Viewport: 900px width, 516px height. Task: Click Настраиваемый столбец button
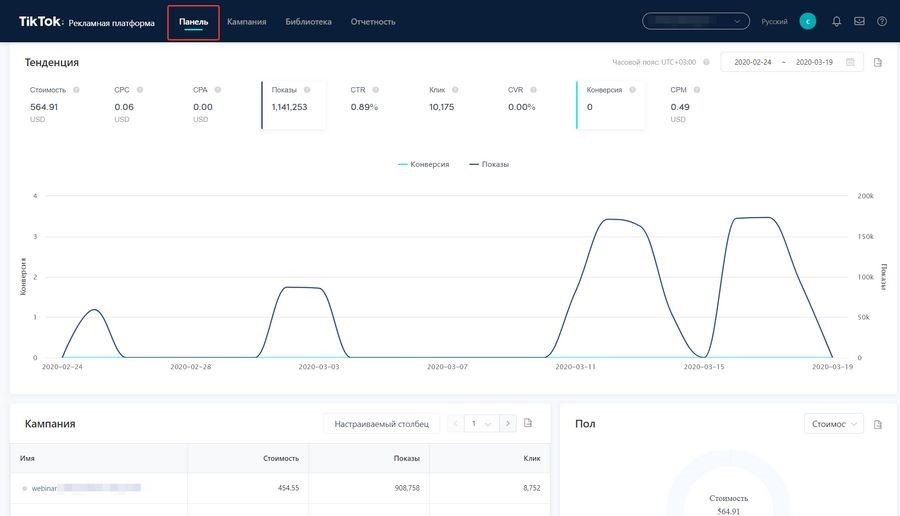382,424
